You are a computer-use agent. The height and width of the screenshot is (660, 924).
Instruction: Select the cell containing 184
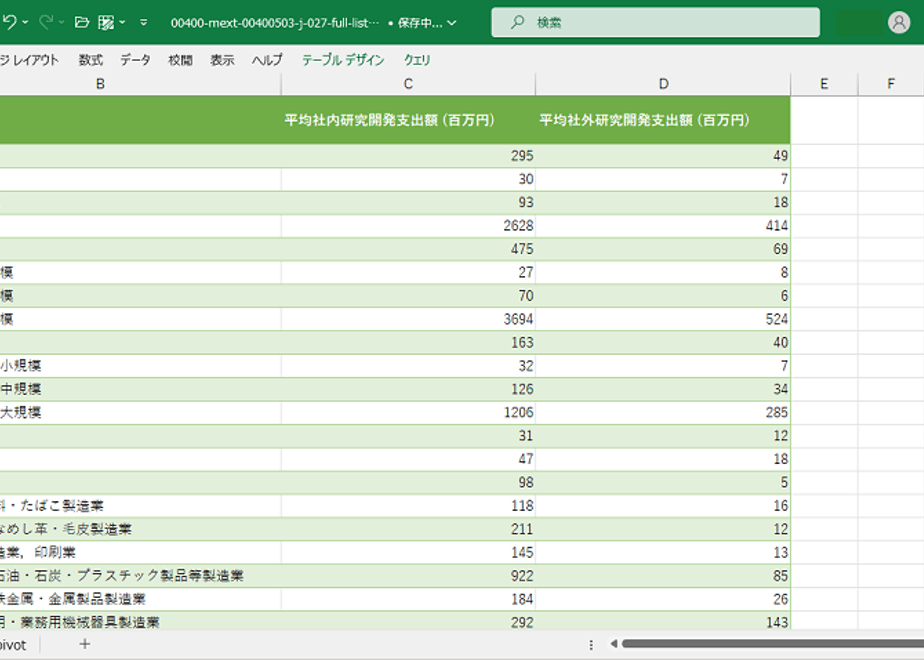click(408, 599)
